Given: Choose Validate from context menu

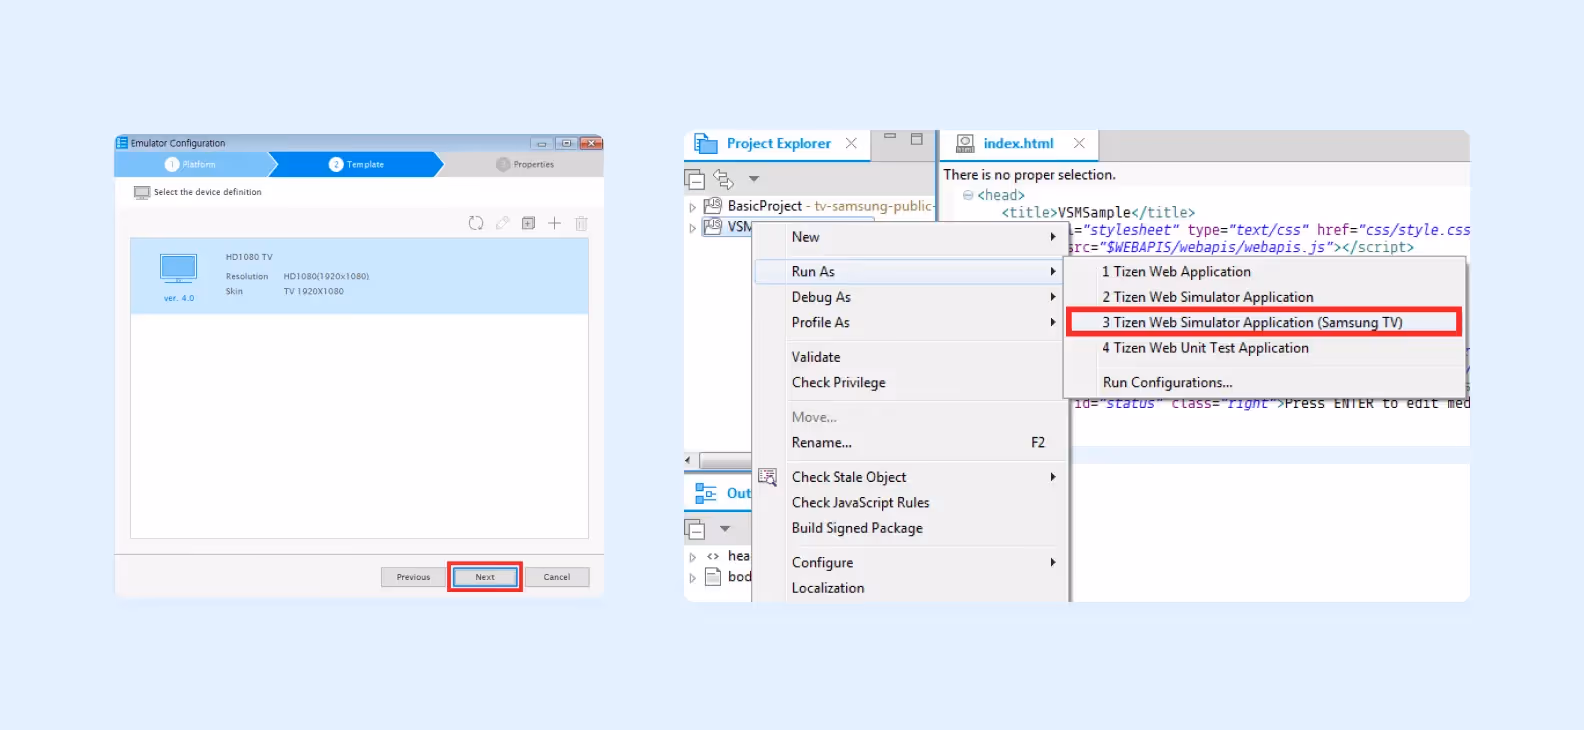Looking at the screenshot, I should [908, 357].
